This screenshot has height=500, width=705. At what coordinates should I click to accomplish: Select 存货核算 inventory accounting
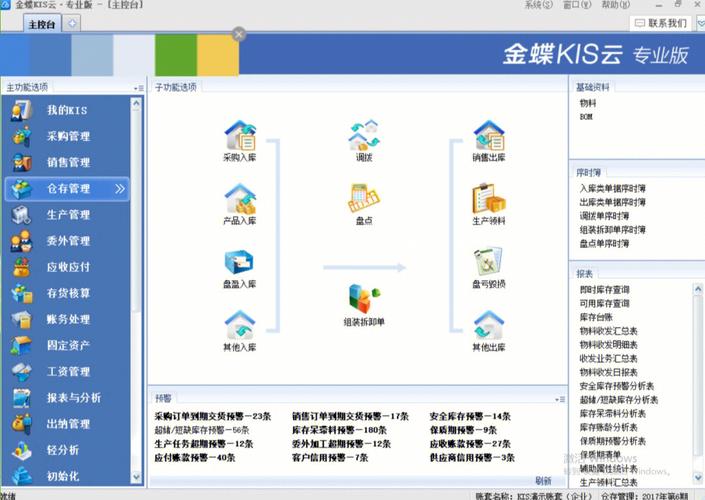click(67, 293)
